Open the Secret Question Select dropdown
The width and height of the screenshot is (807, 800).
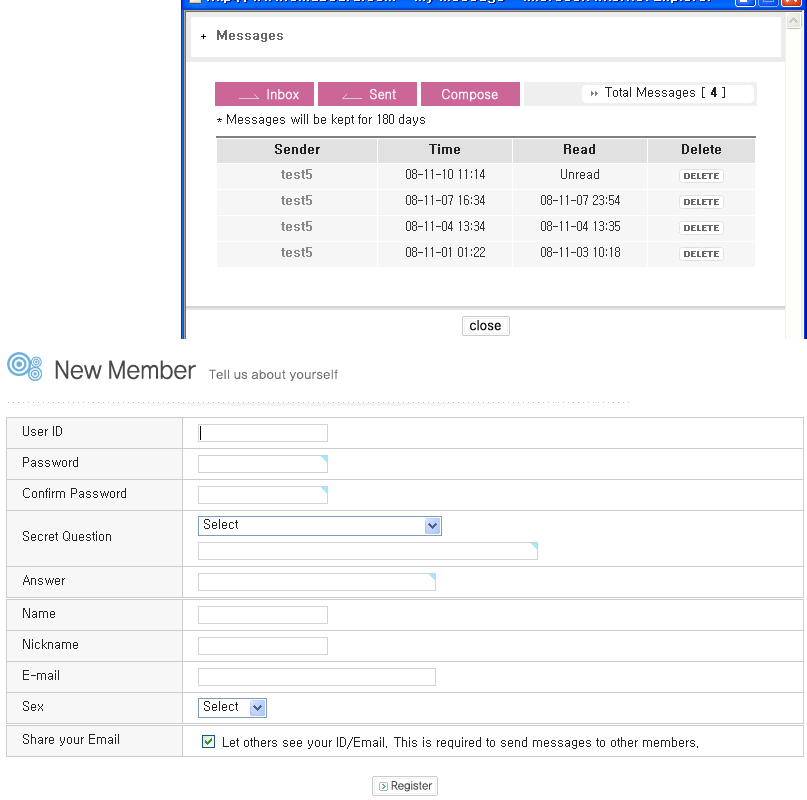(x=320, y=526)
